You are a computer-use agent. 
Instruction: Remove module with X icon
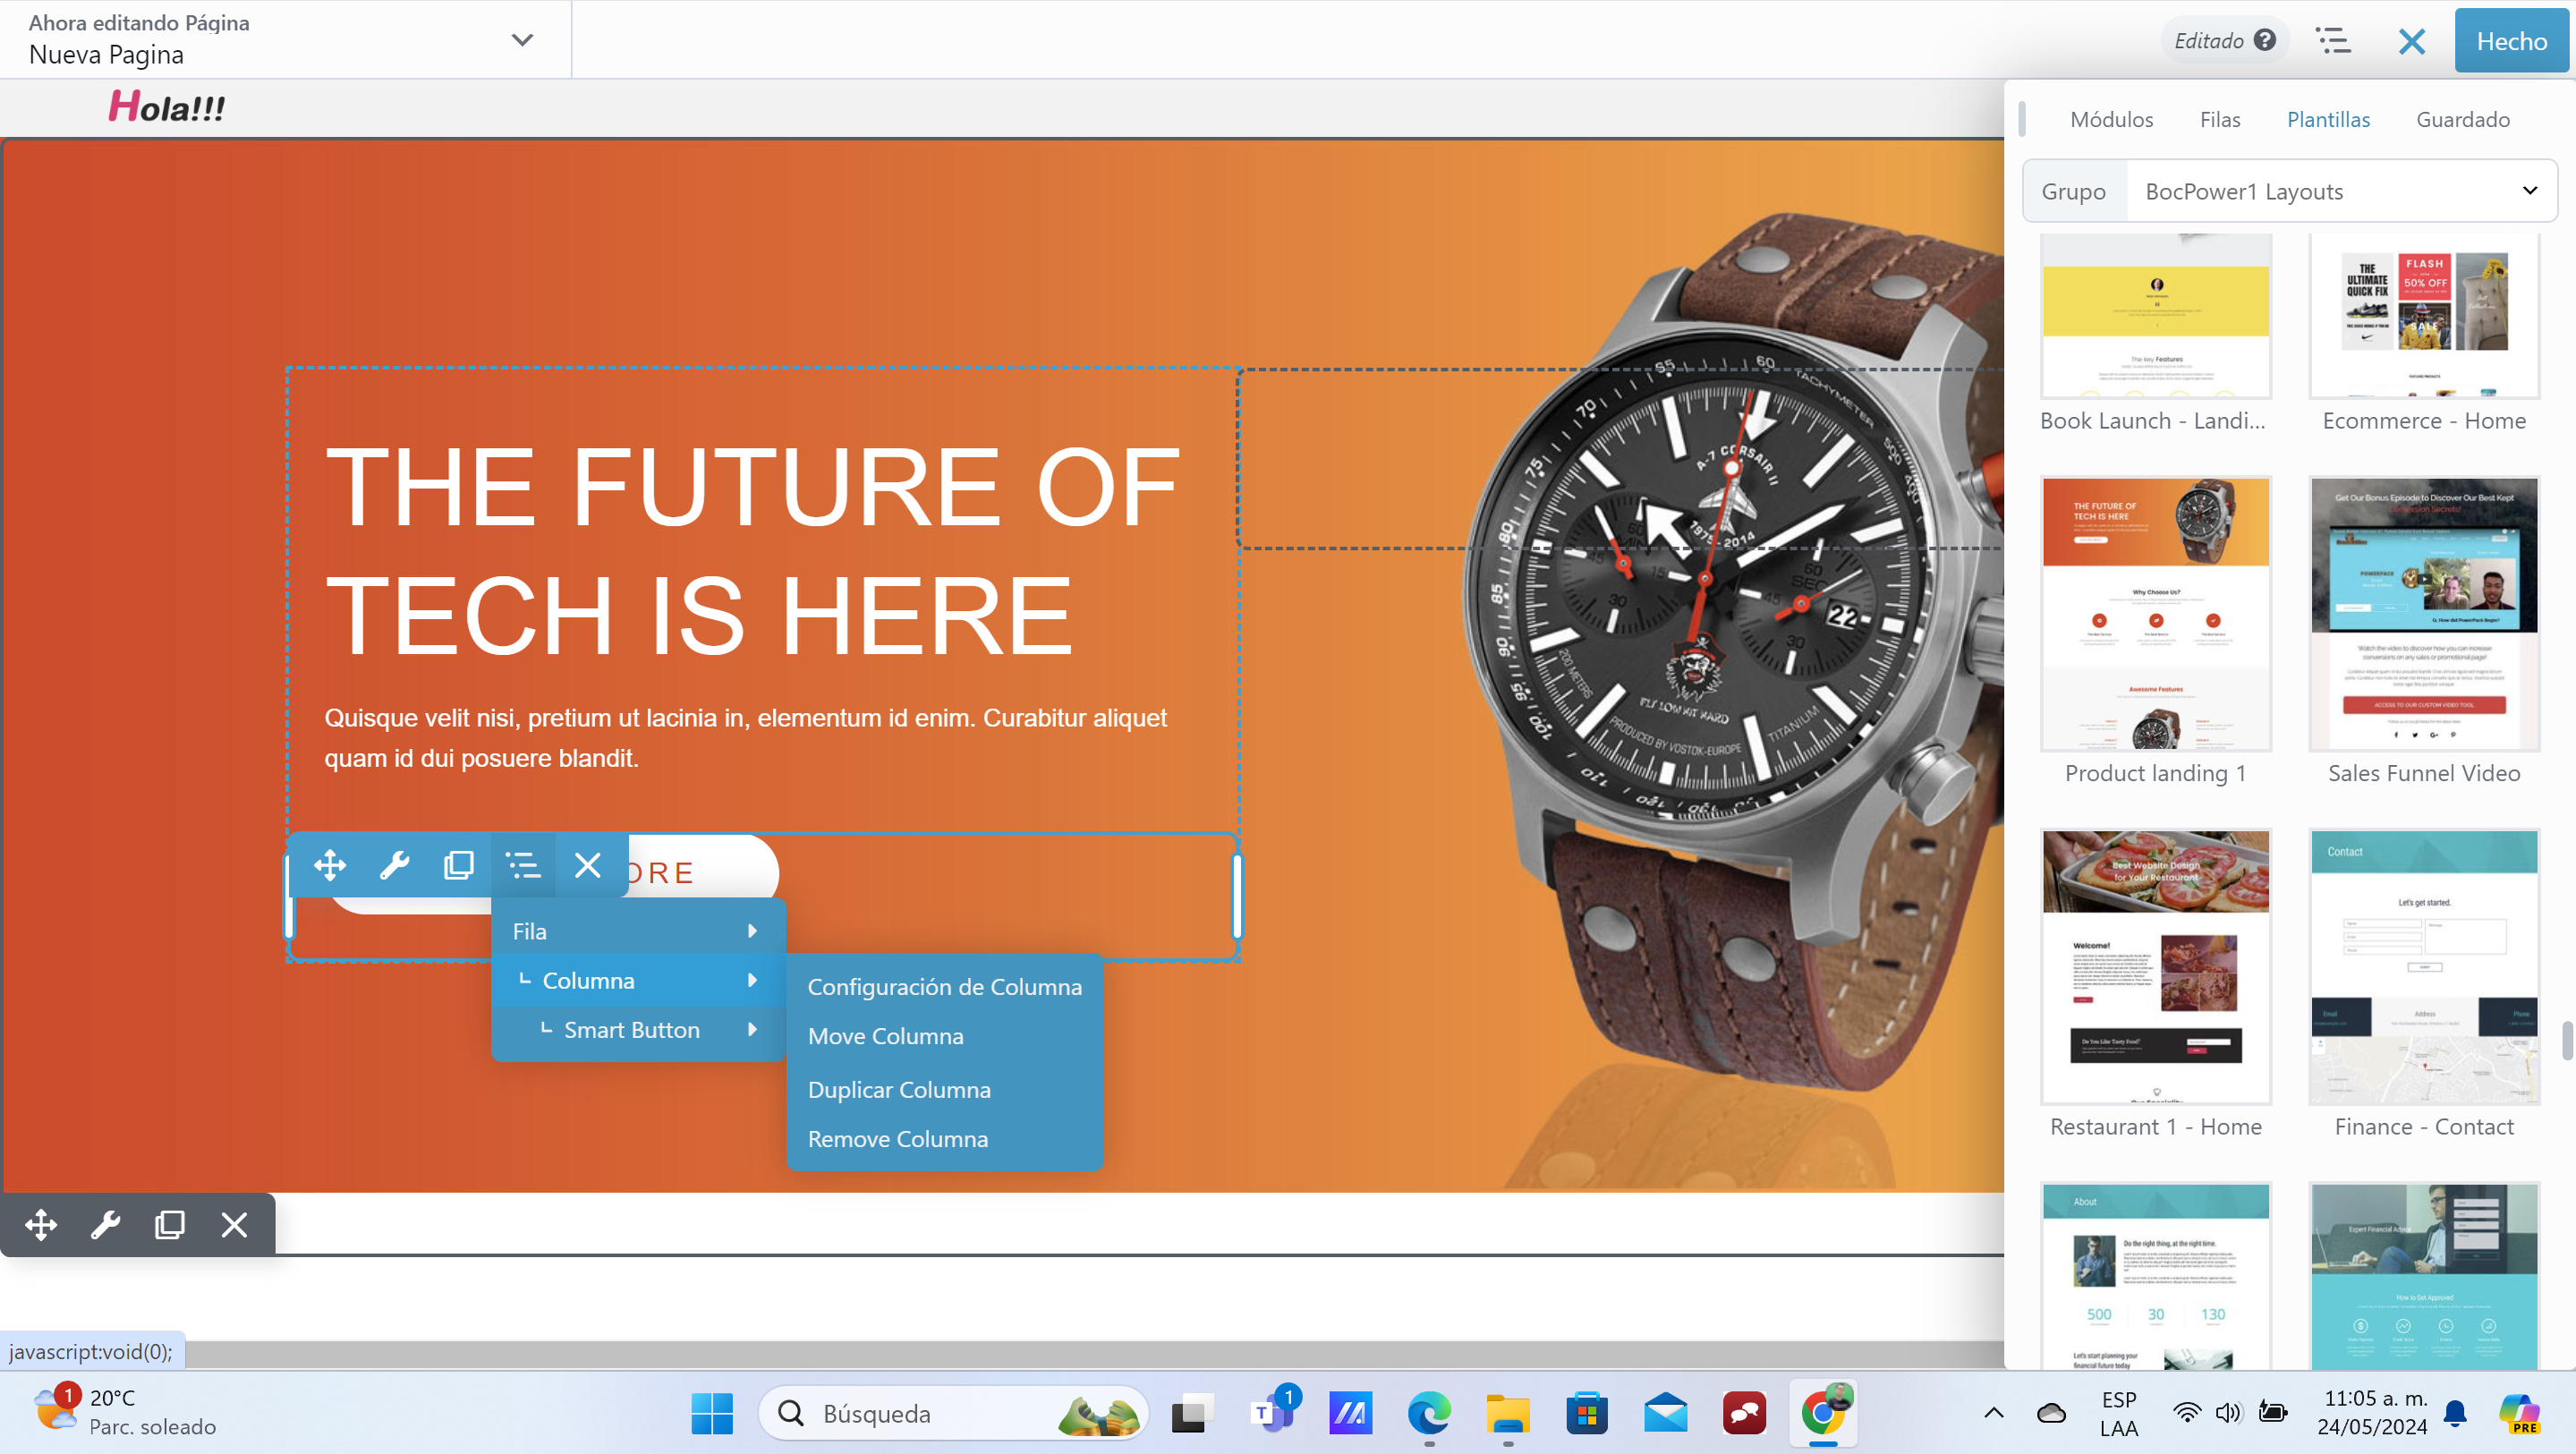(587, 865)
